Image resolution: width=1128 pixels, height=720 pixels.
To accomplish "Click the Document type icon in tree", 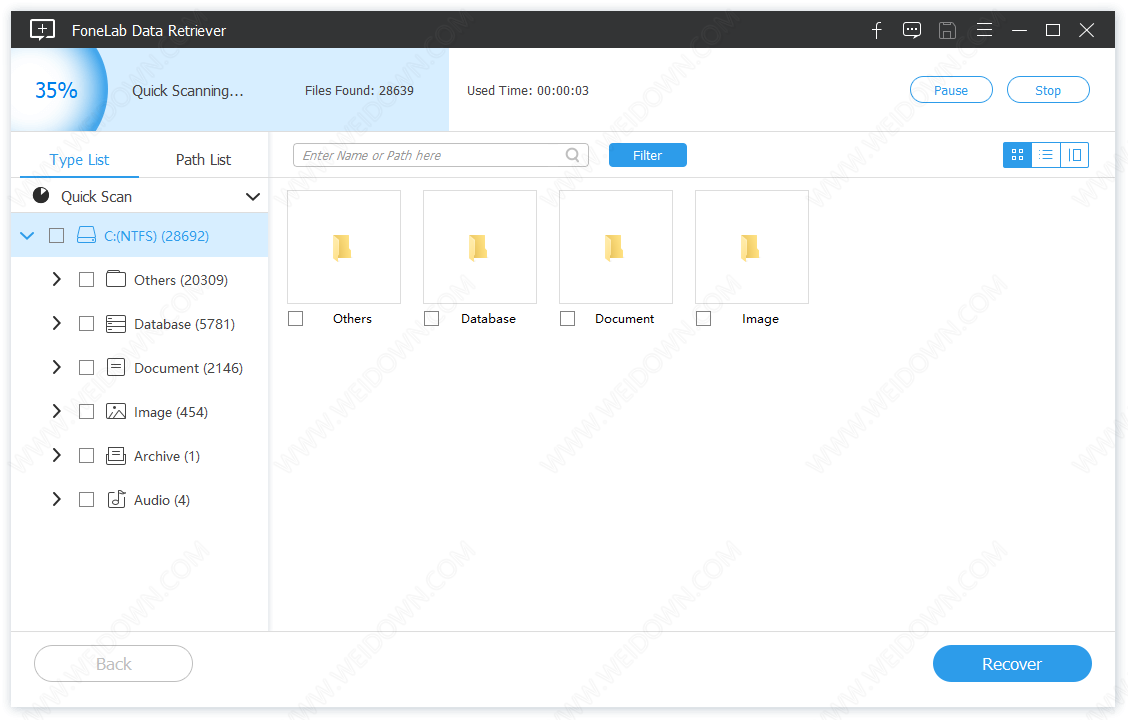I will coord(116,368).
